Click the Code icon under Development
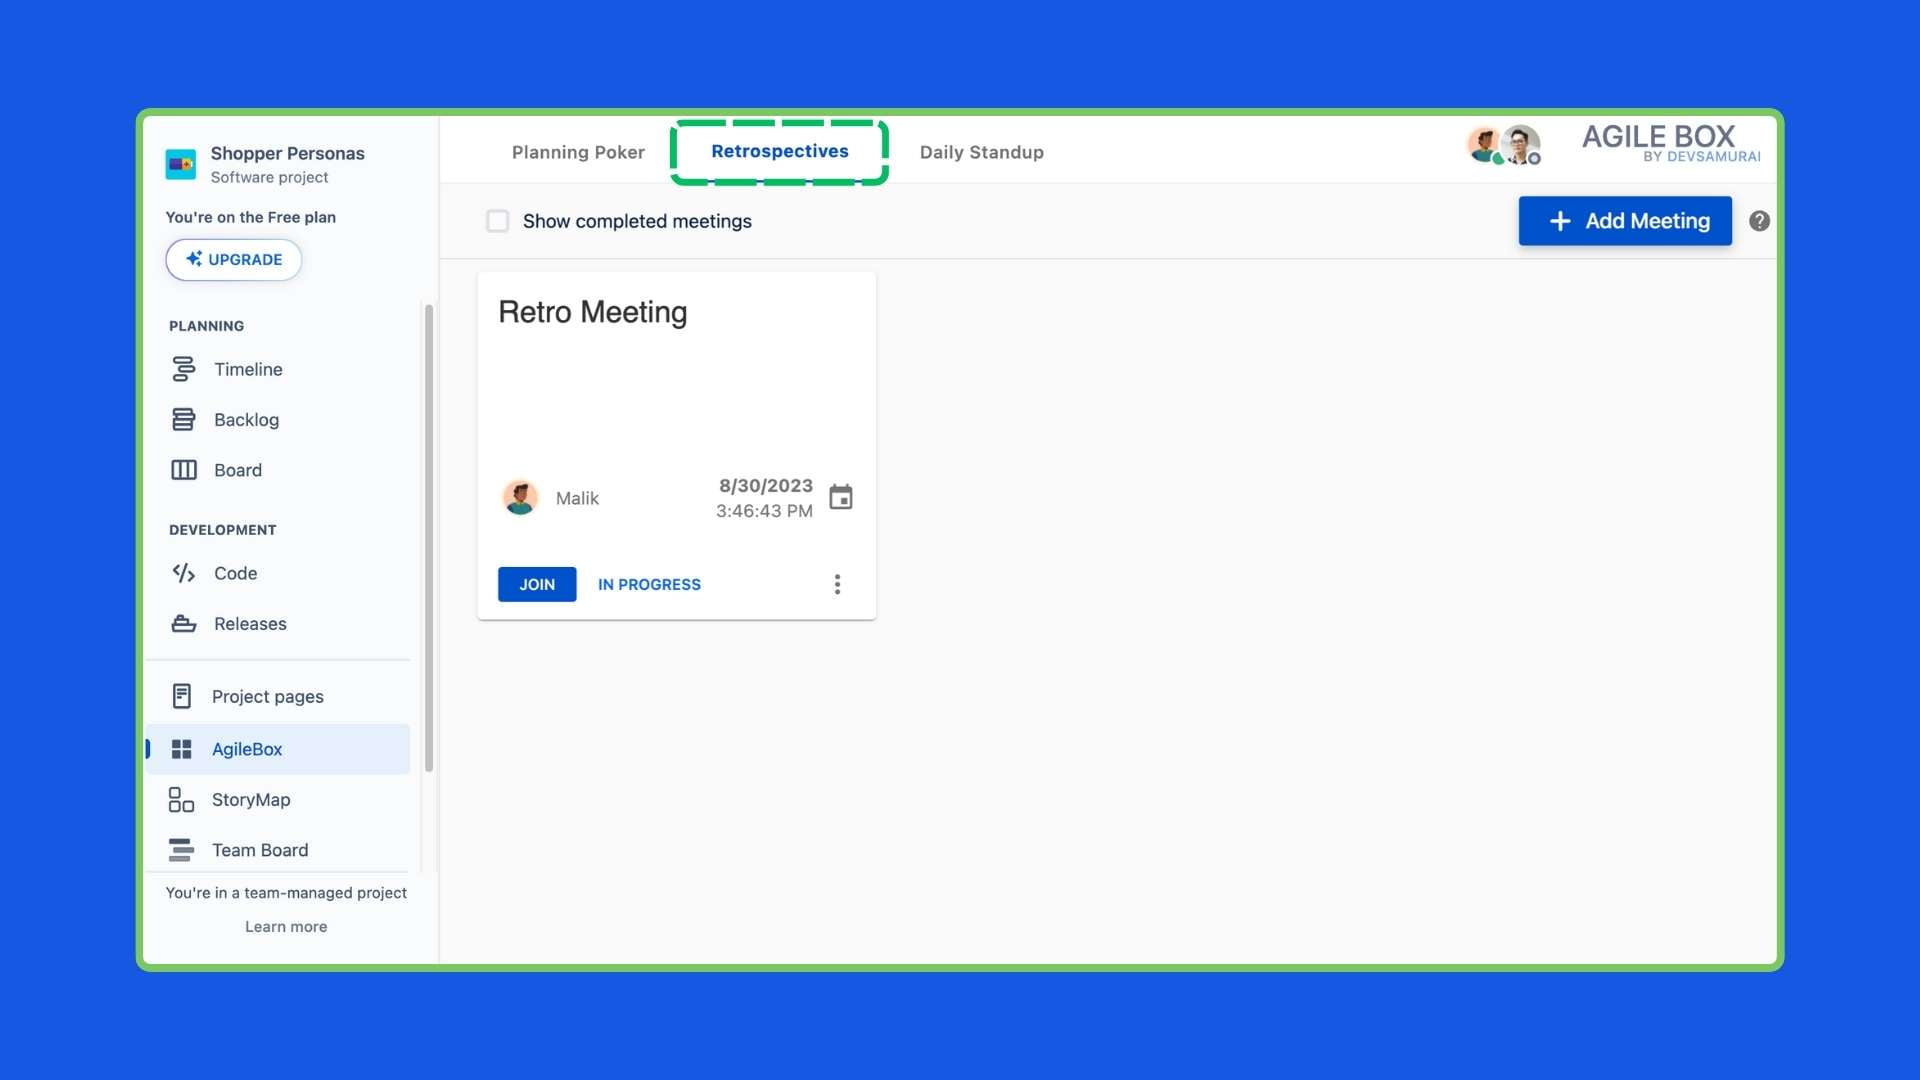This screenshot has width=1920, height=1080. point(184,573)
